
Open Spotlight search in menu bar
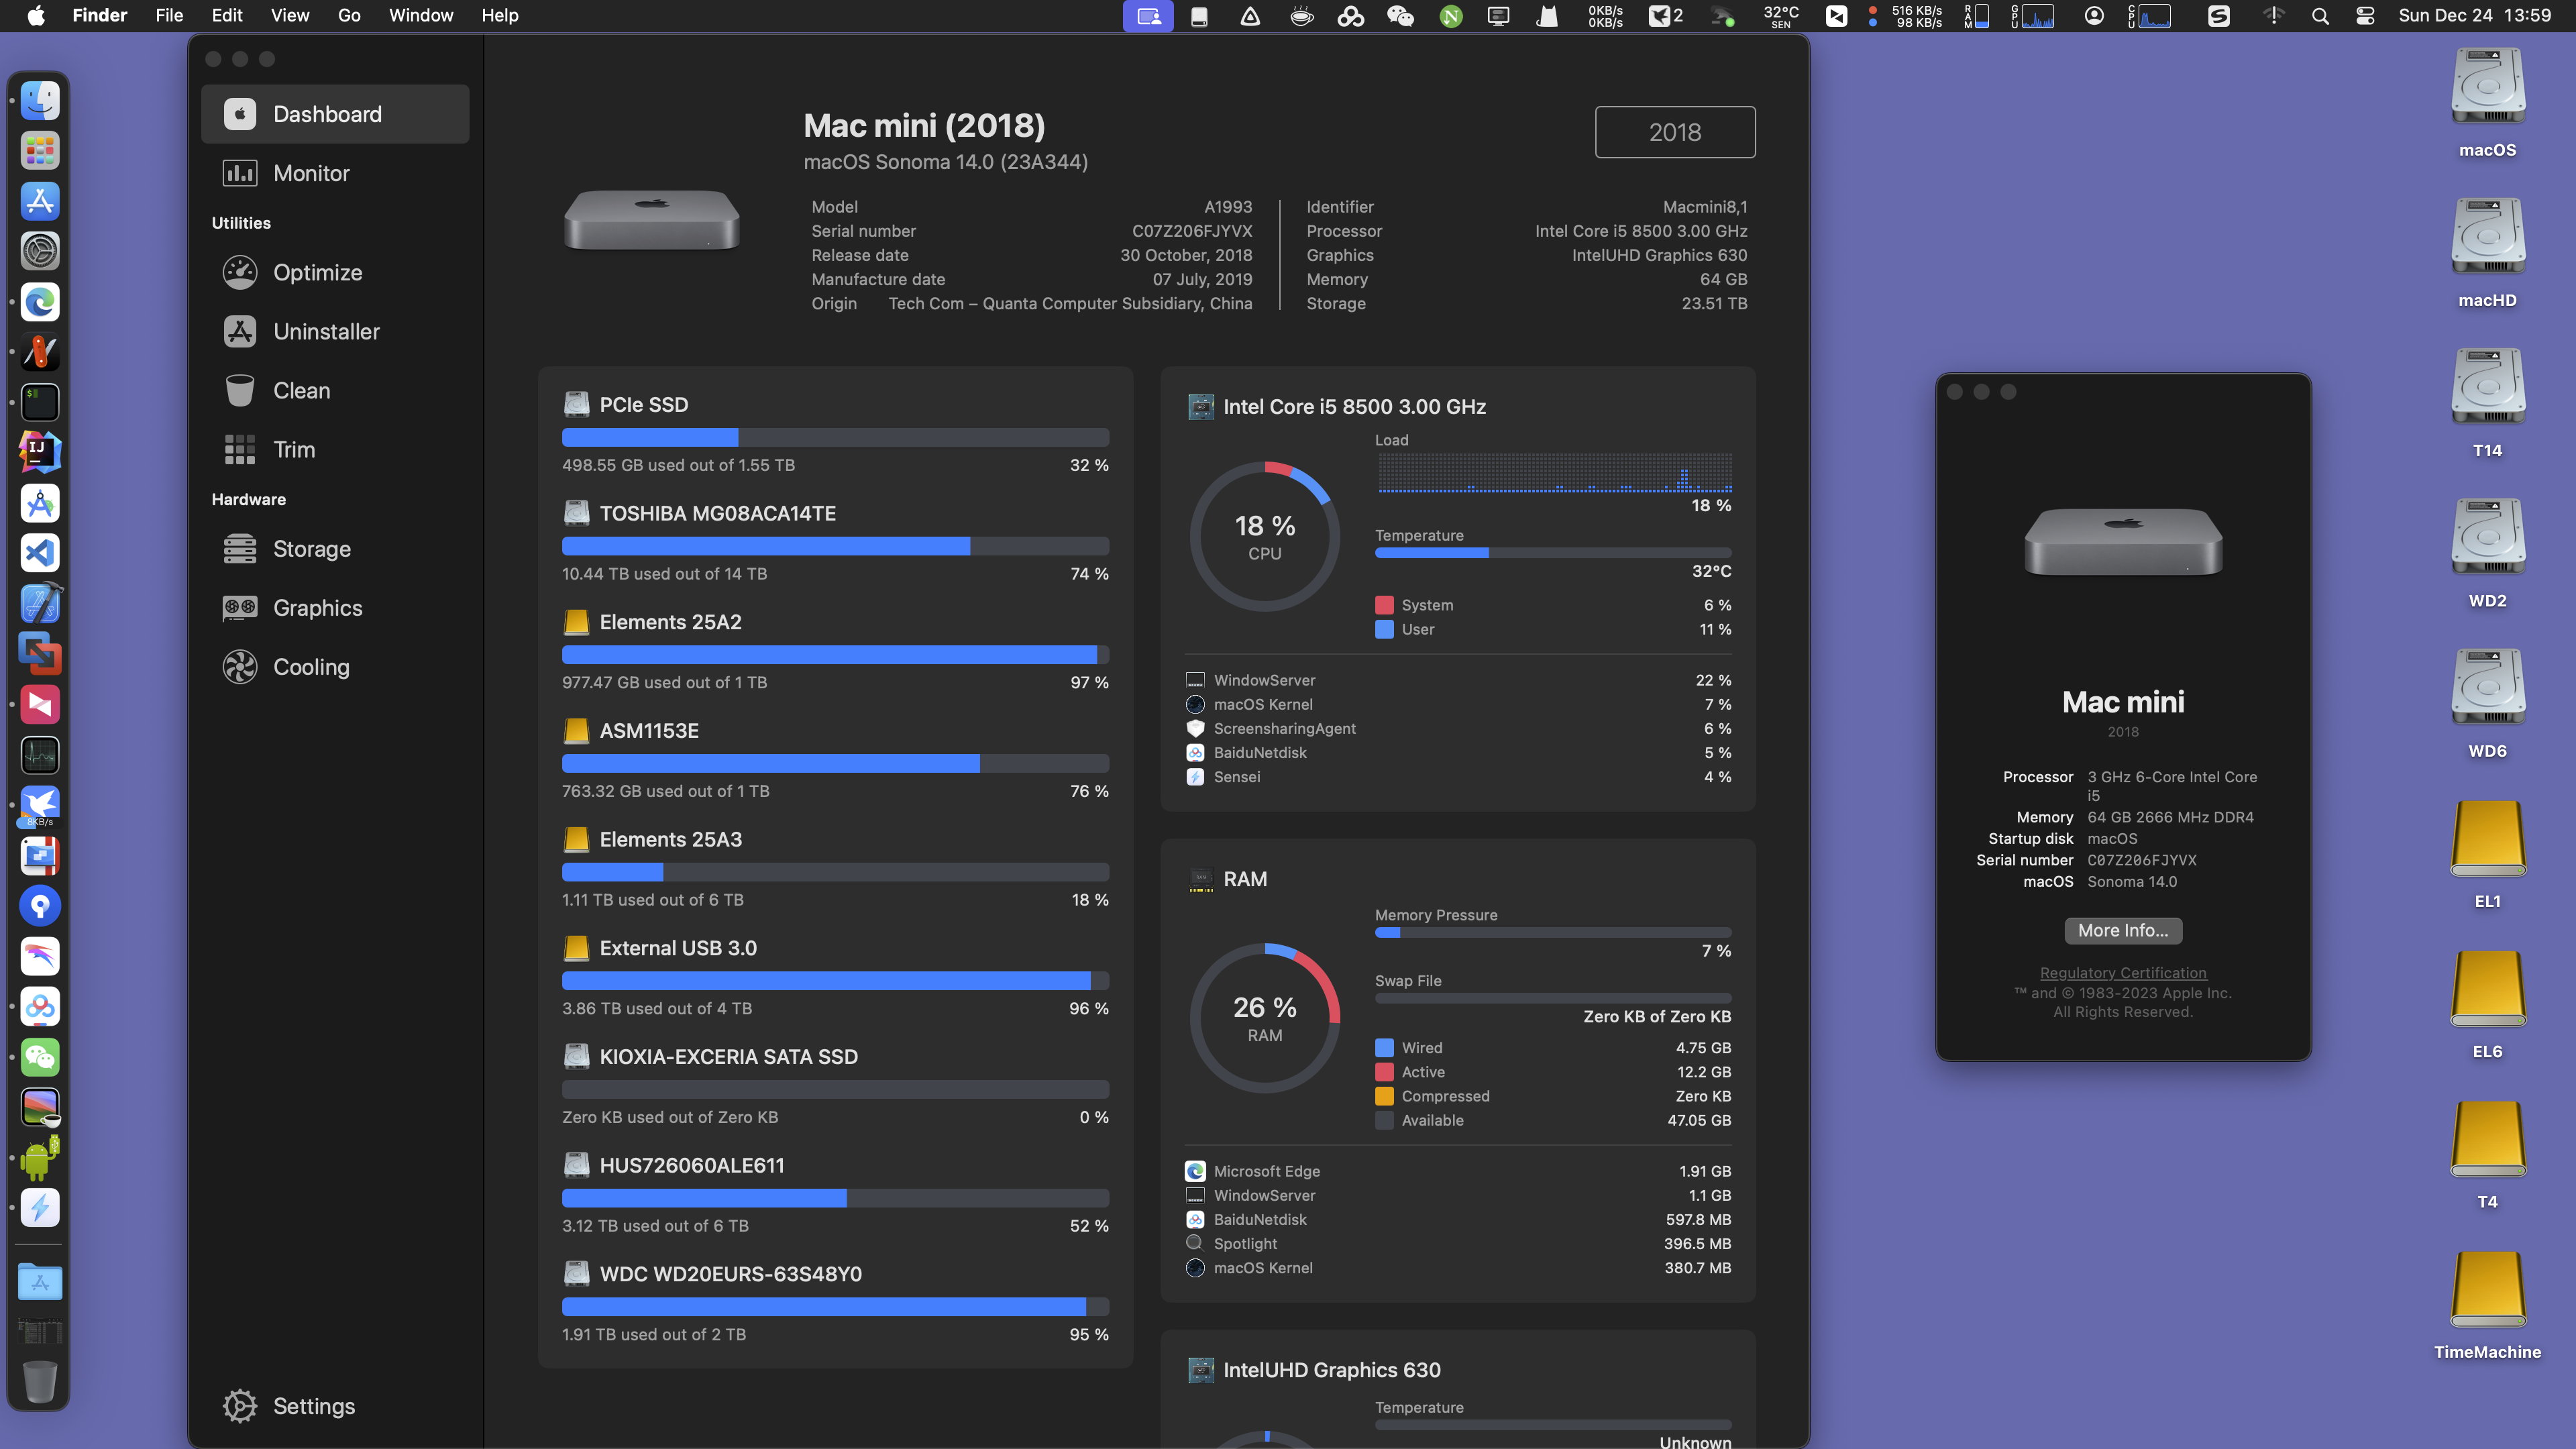point(2320,16)
